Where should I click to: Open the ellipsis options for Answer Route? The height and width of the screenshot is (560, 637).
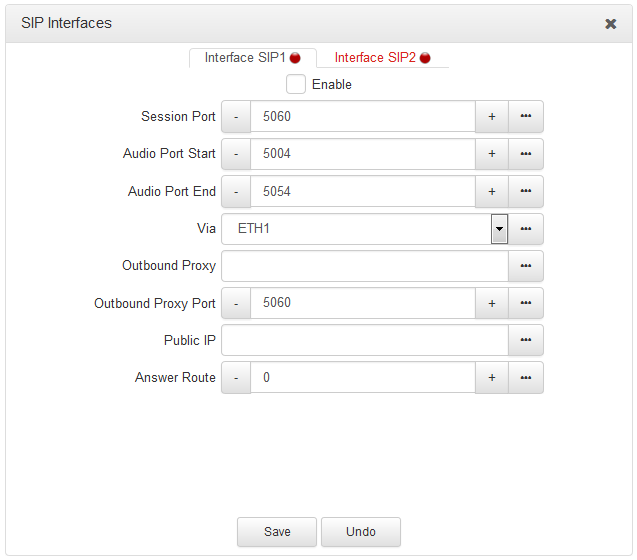point(525,377)
